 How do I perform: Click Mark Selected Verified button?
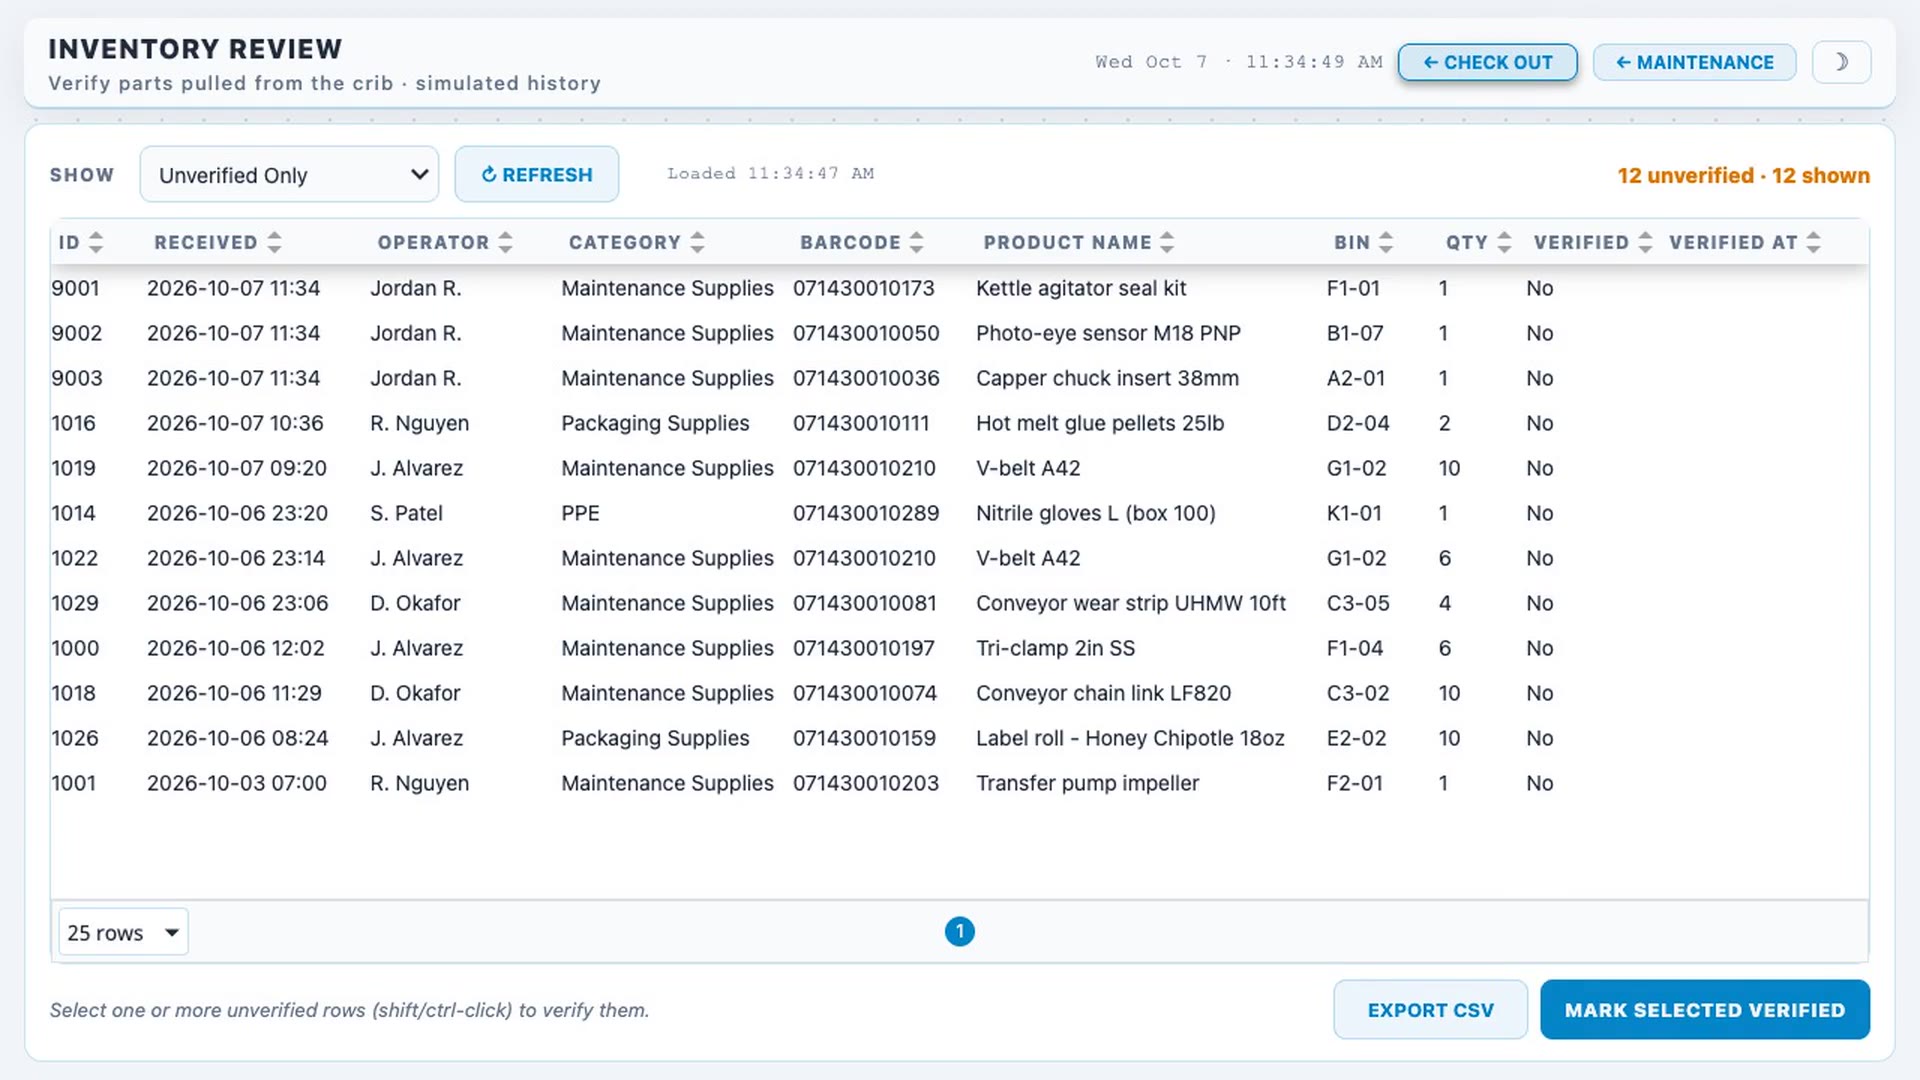1704,1010
